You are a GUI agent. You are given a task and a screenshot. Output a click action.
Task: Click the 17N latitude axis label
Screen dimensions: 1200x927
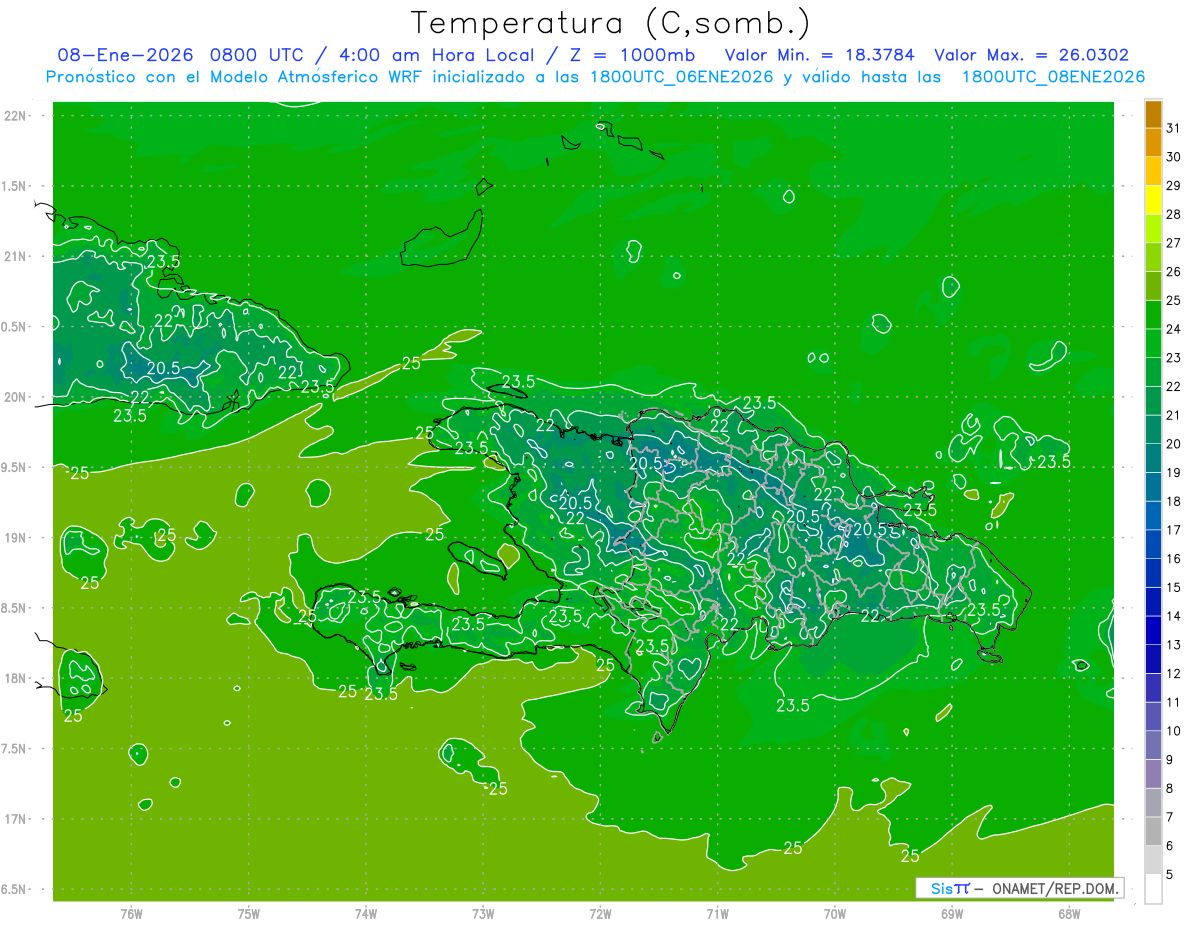click(15, 819)
